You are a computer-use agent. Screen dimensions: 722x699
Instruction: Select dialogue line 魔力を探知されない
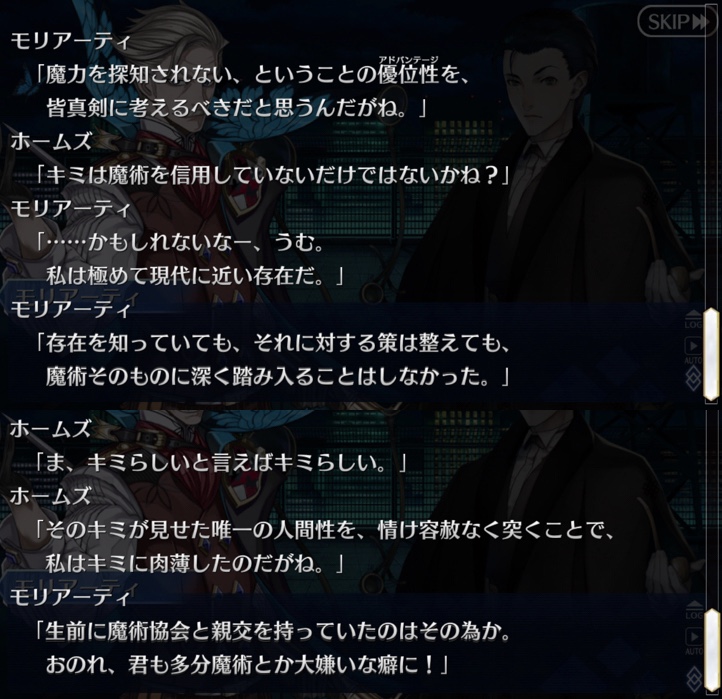pos(254,75)
